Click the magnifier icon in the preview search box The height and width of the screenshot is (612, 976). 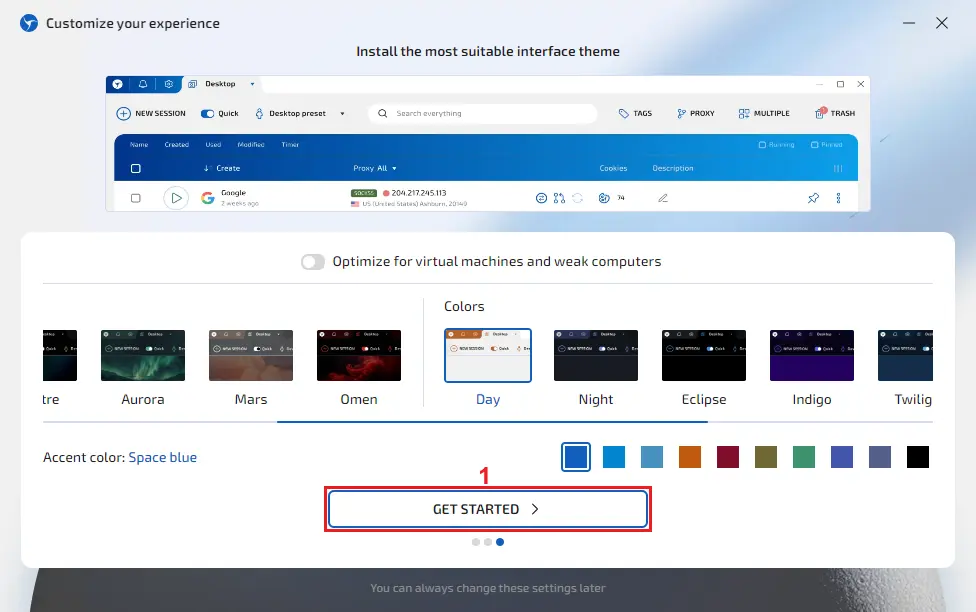[x=383, y=113]
